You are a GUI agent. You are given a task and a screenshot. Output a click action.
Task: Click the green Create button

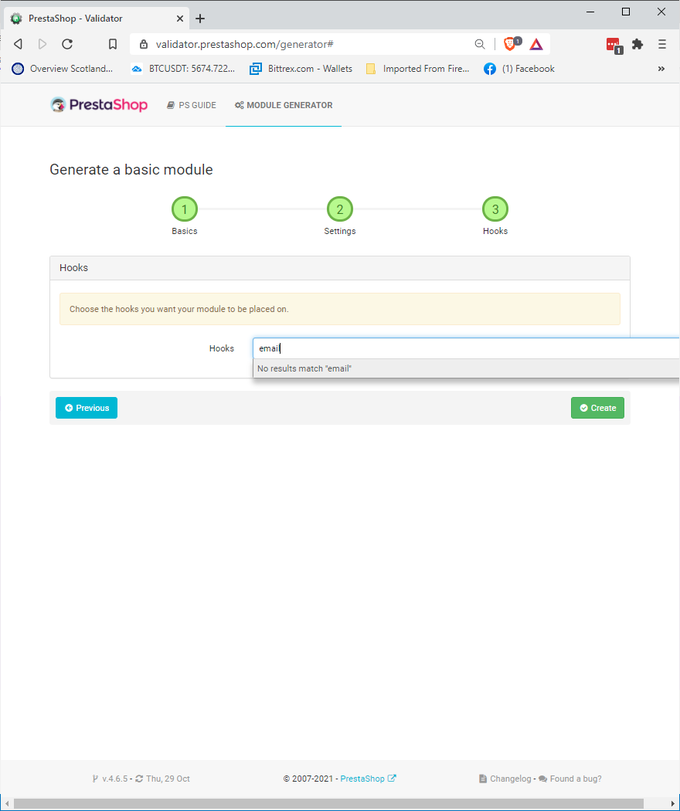coord(597,408)
